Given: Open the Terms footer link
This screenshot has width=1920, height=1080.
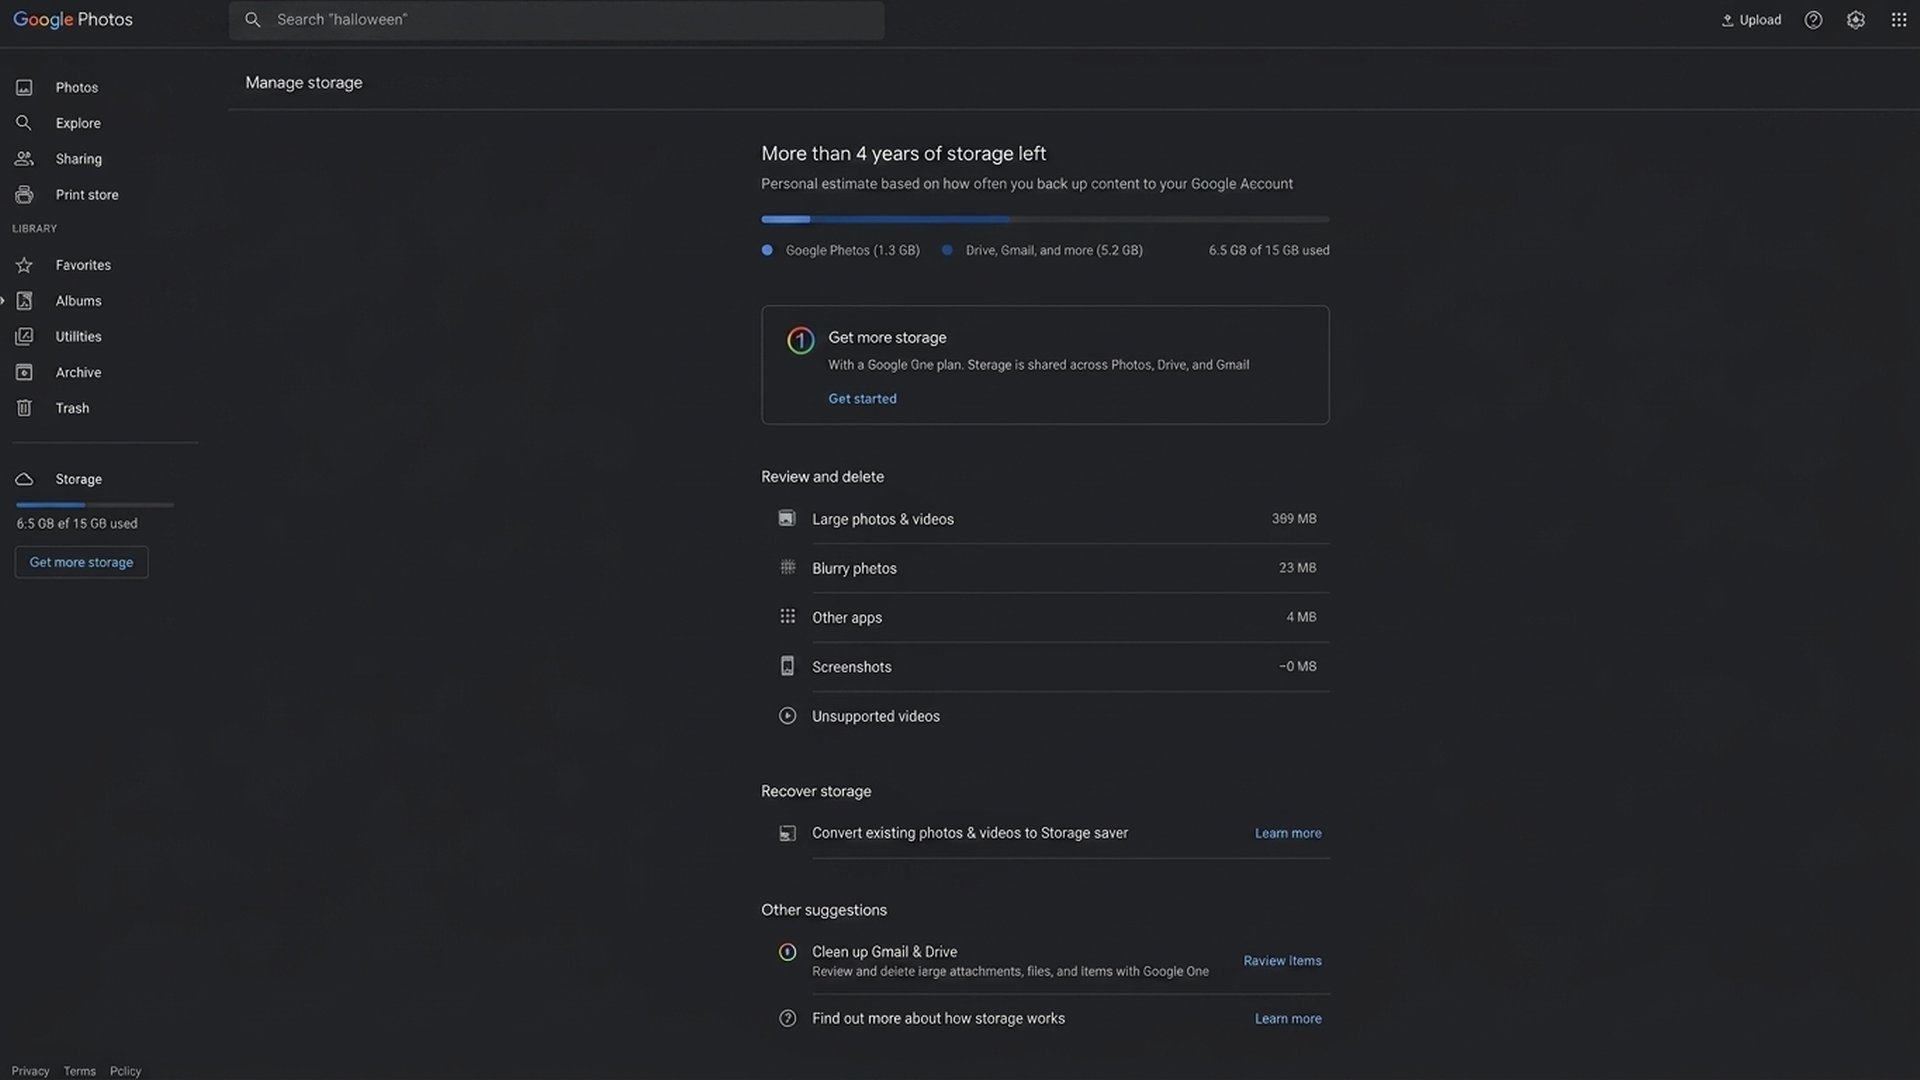Looking at the screenshot, I should point(80,1071).
